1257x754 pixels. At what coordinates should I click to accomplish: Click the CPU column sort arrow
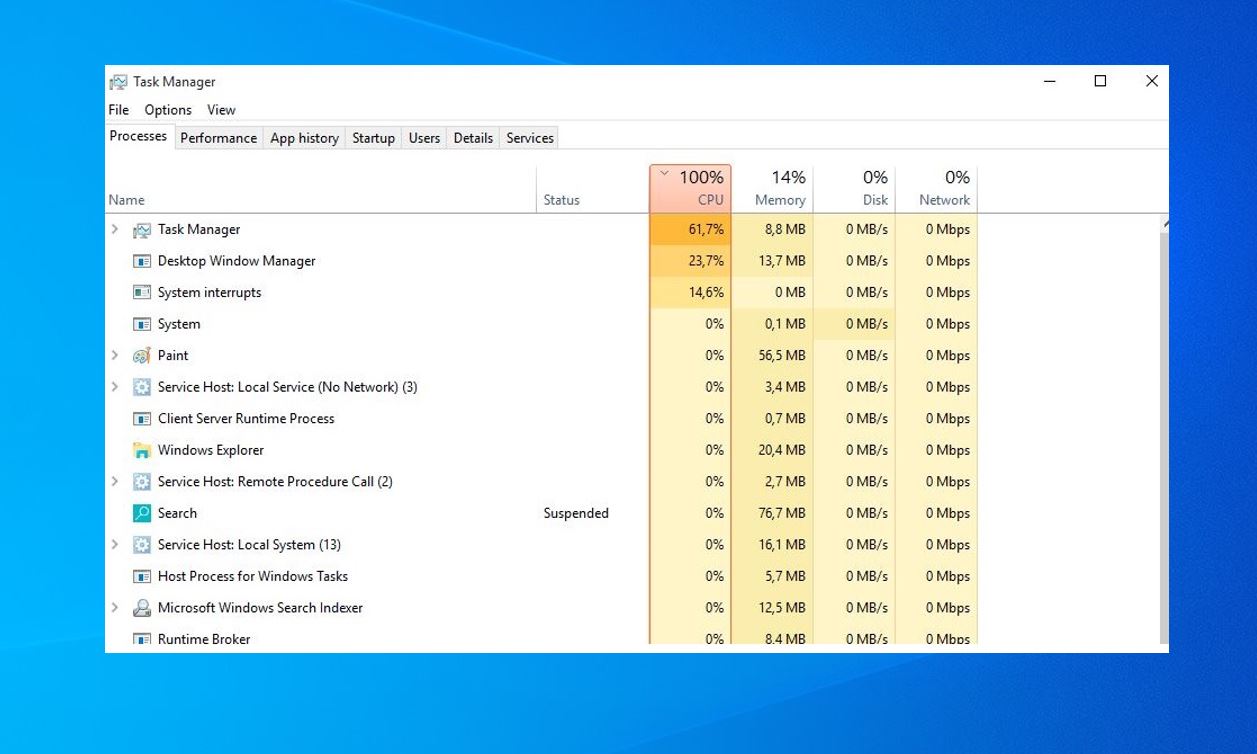coord(663,172)
